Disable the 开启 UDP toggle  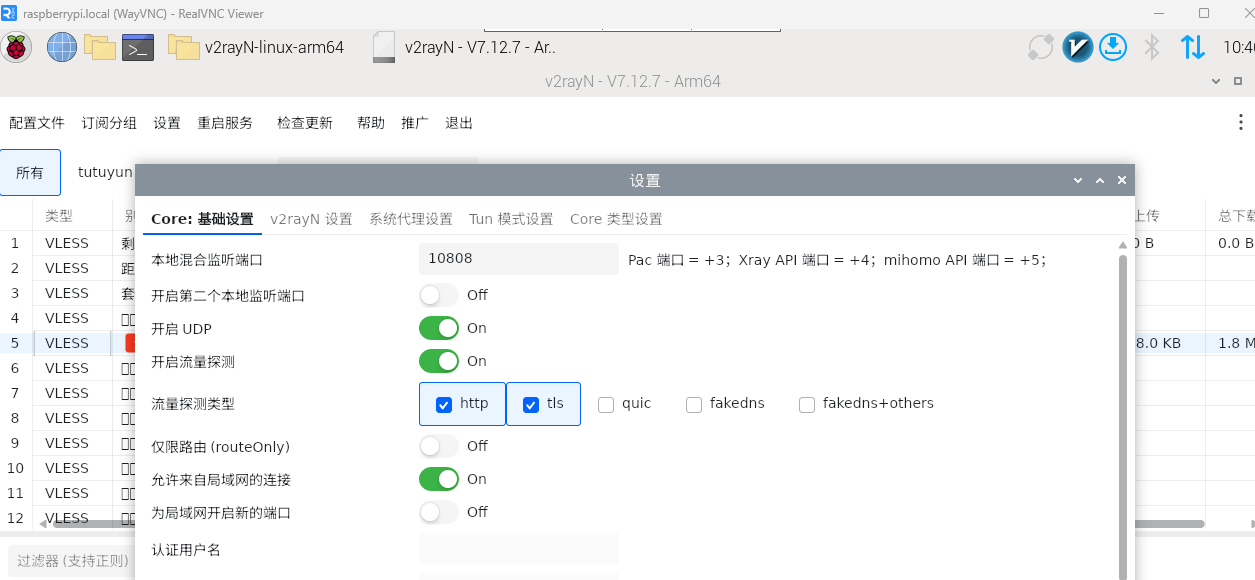point(438,327)
